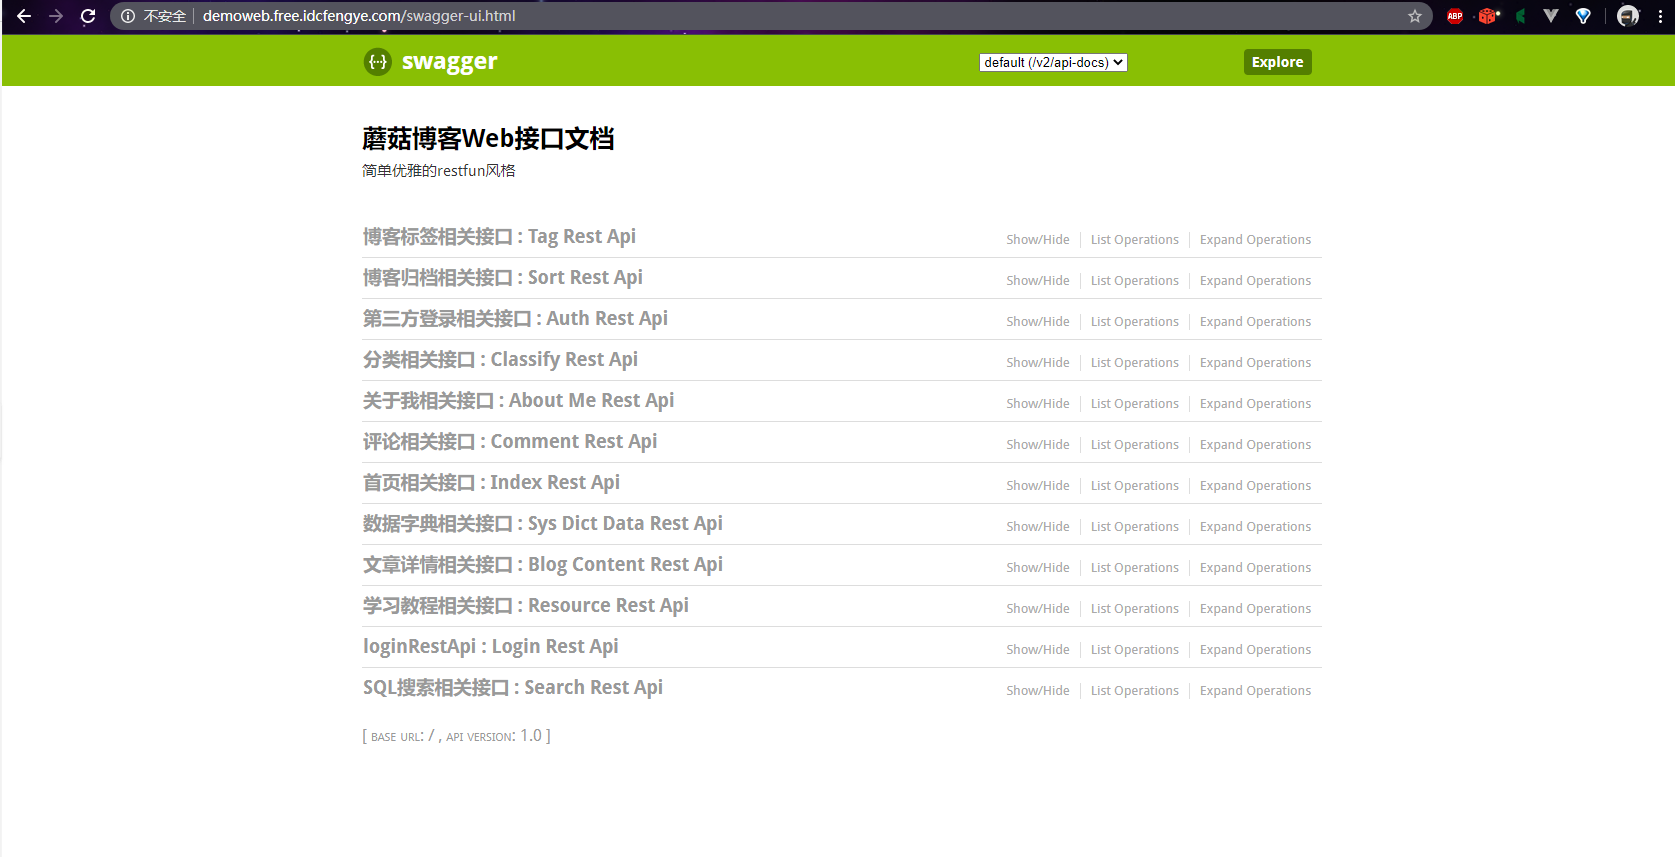Image resolution: width=1675 pixels, height=857 pixels.
Task: Click Show/Hide for Login Rest Api
Action: click(x=1037, y=650)
